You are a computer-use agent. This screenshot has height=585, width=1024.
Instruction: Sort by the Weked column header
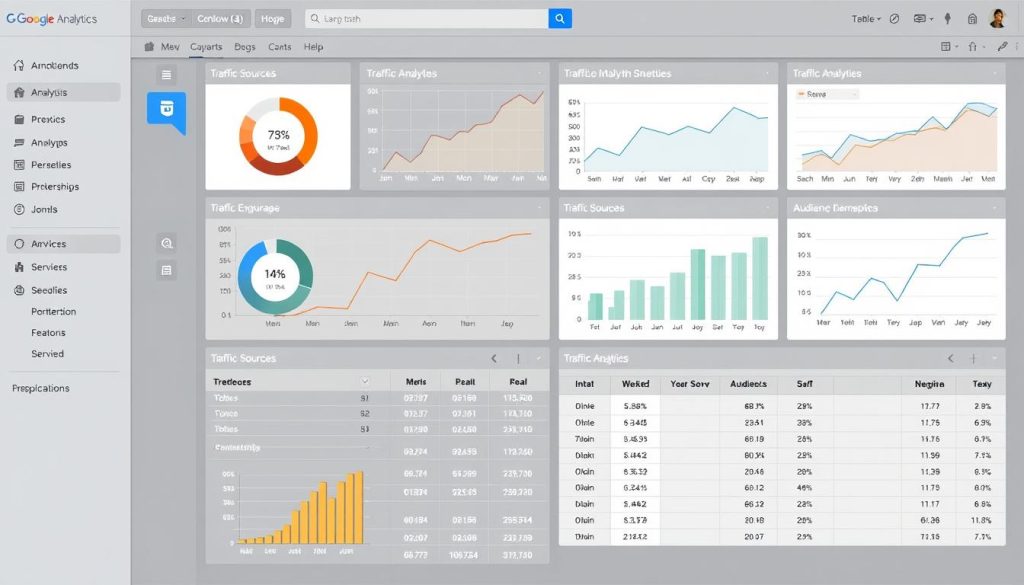[x=635, y=384]
